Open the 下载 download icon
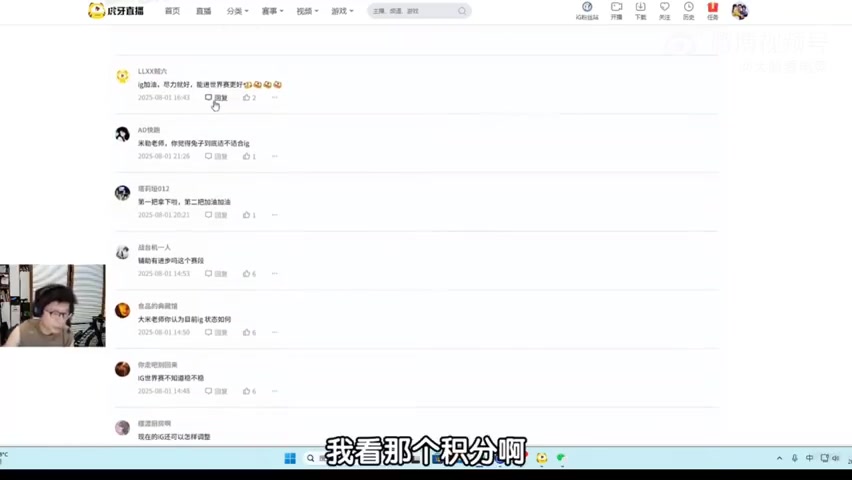The height and width of the screenshot is (480, 852). pyautogui.click(x=641, y=11)
